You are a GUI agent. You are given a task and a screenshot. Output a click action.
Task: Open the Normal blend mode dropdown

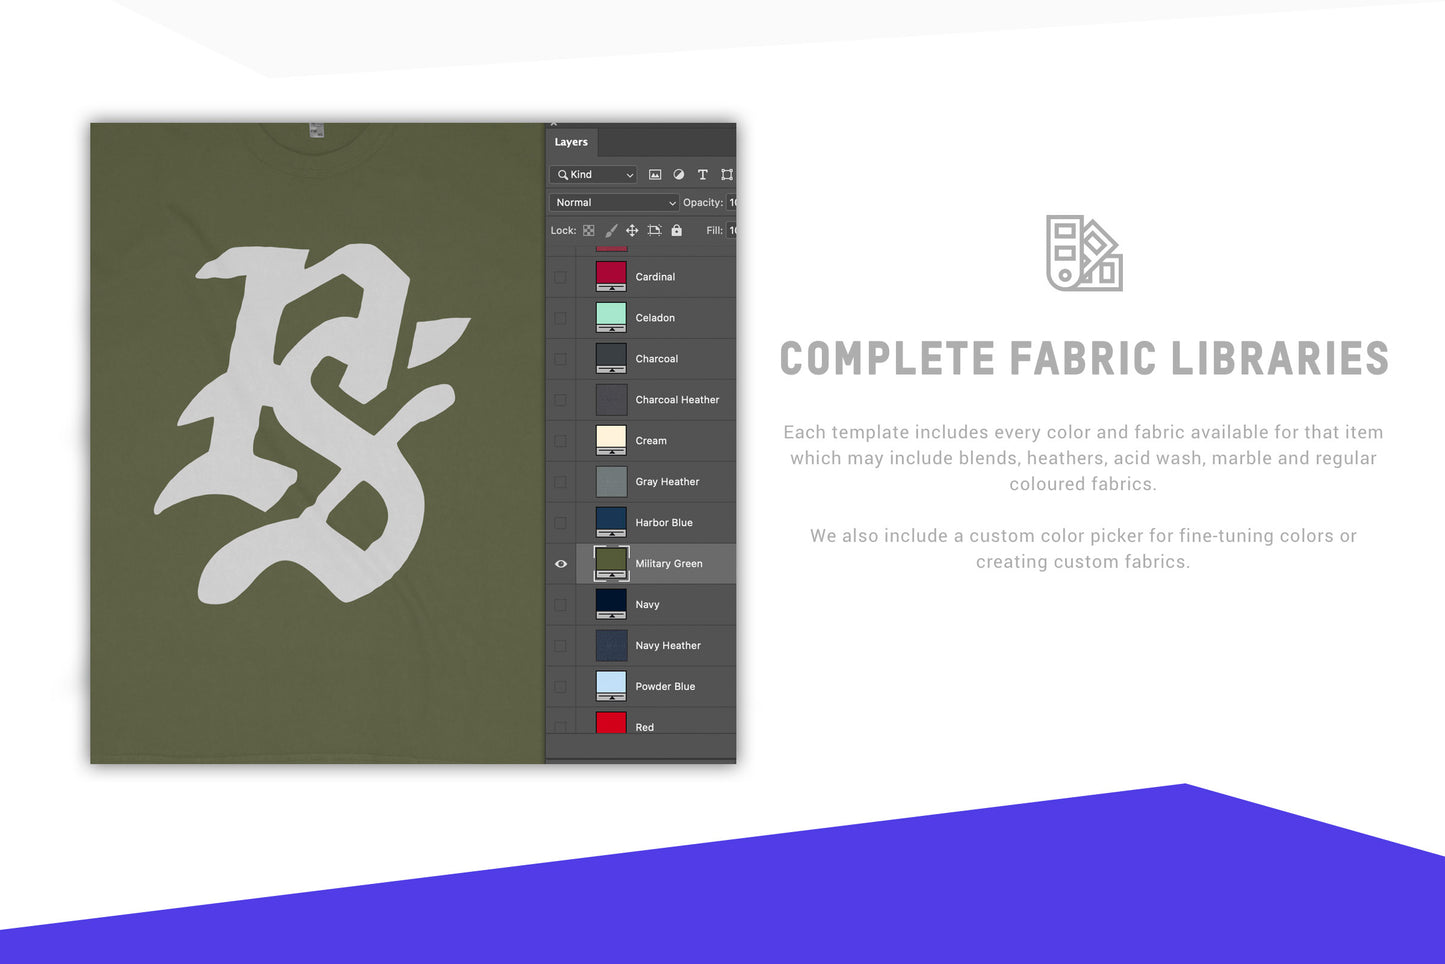coord(613,203)
